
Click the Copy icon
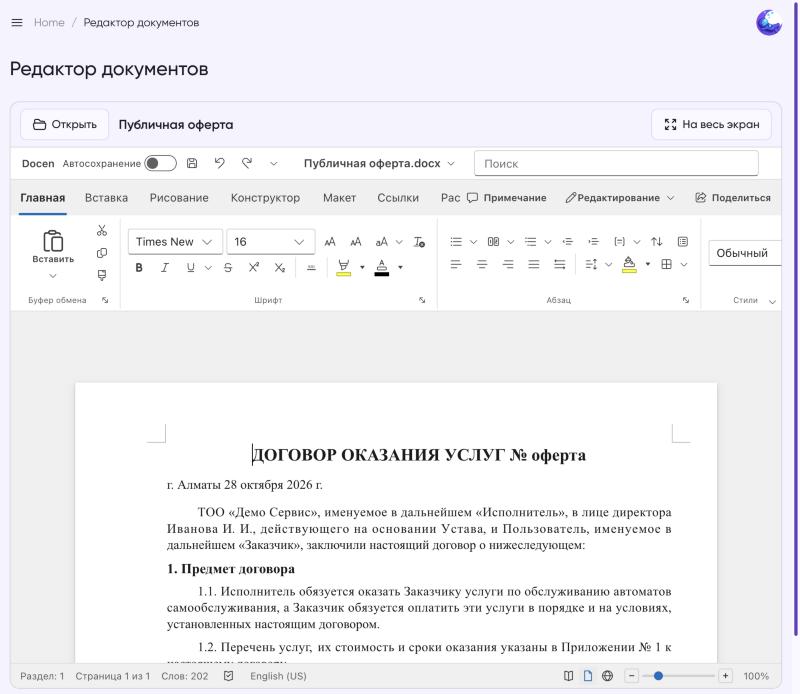[x=102, y=253]
